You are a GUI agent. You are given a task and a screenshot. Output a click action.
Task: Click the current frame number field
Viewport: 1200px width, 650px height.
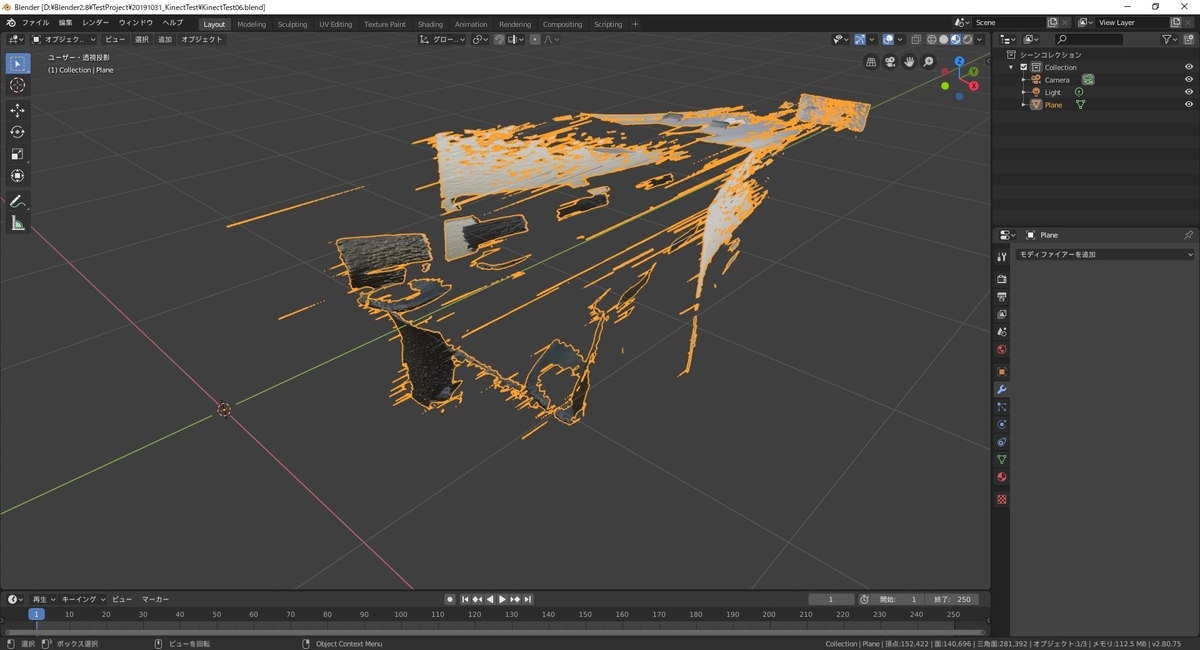[x=832, y=599]
